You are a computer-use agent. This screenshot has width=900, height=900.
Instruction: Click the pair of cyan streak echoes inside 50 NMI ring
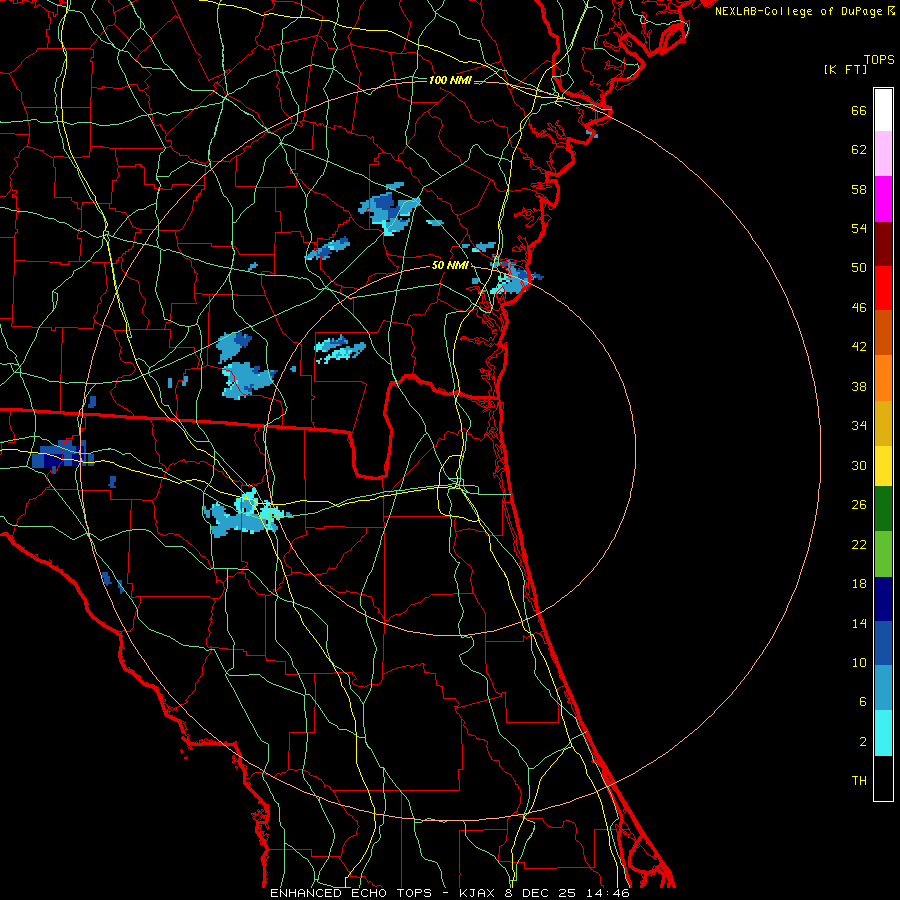[x=340, y=350]
